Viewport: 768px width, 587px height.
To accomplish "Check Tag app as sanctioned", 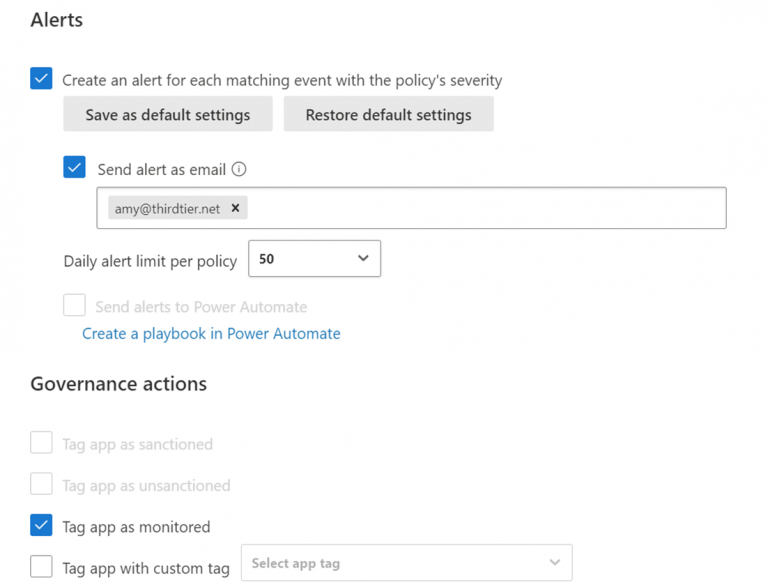I will coord(41,443).
